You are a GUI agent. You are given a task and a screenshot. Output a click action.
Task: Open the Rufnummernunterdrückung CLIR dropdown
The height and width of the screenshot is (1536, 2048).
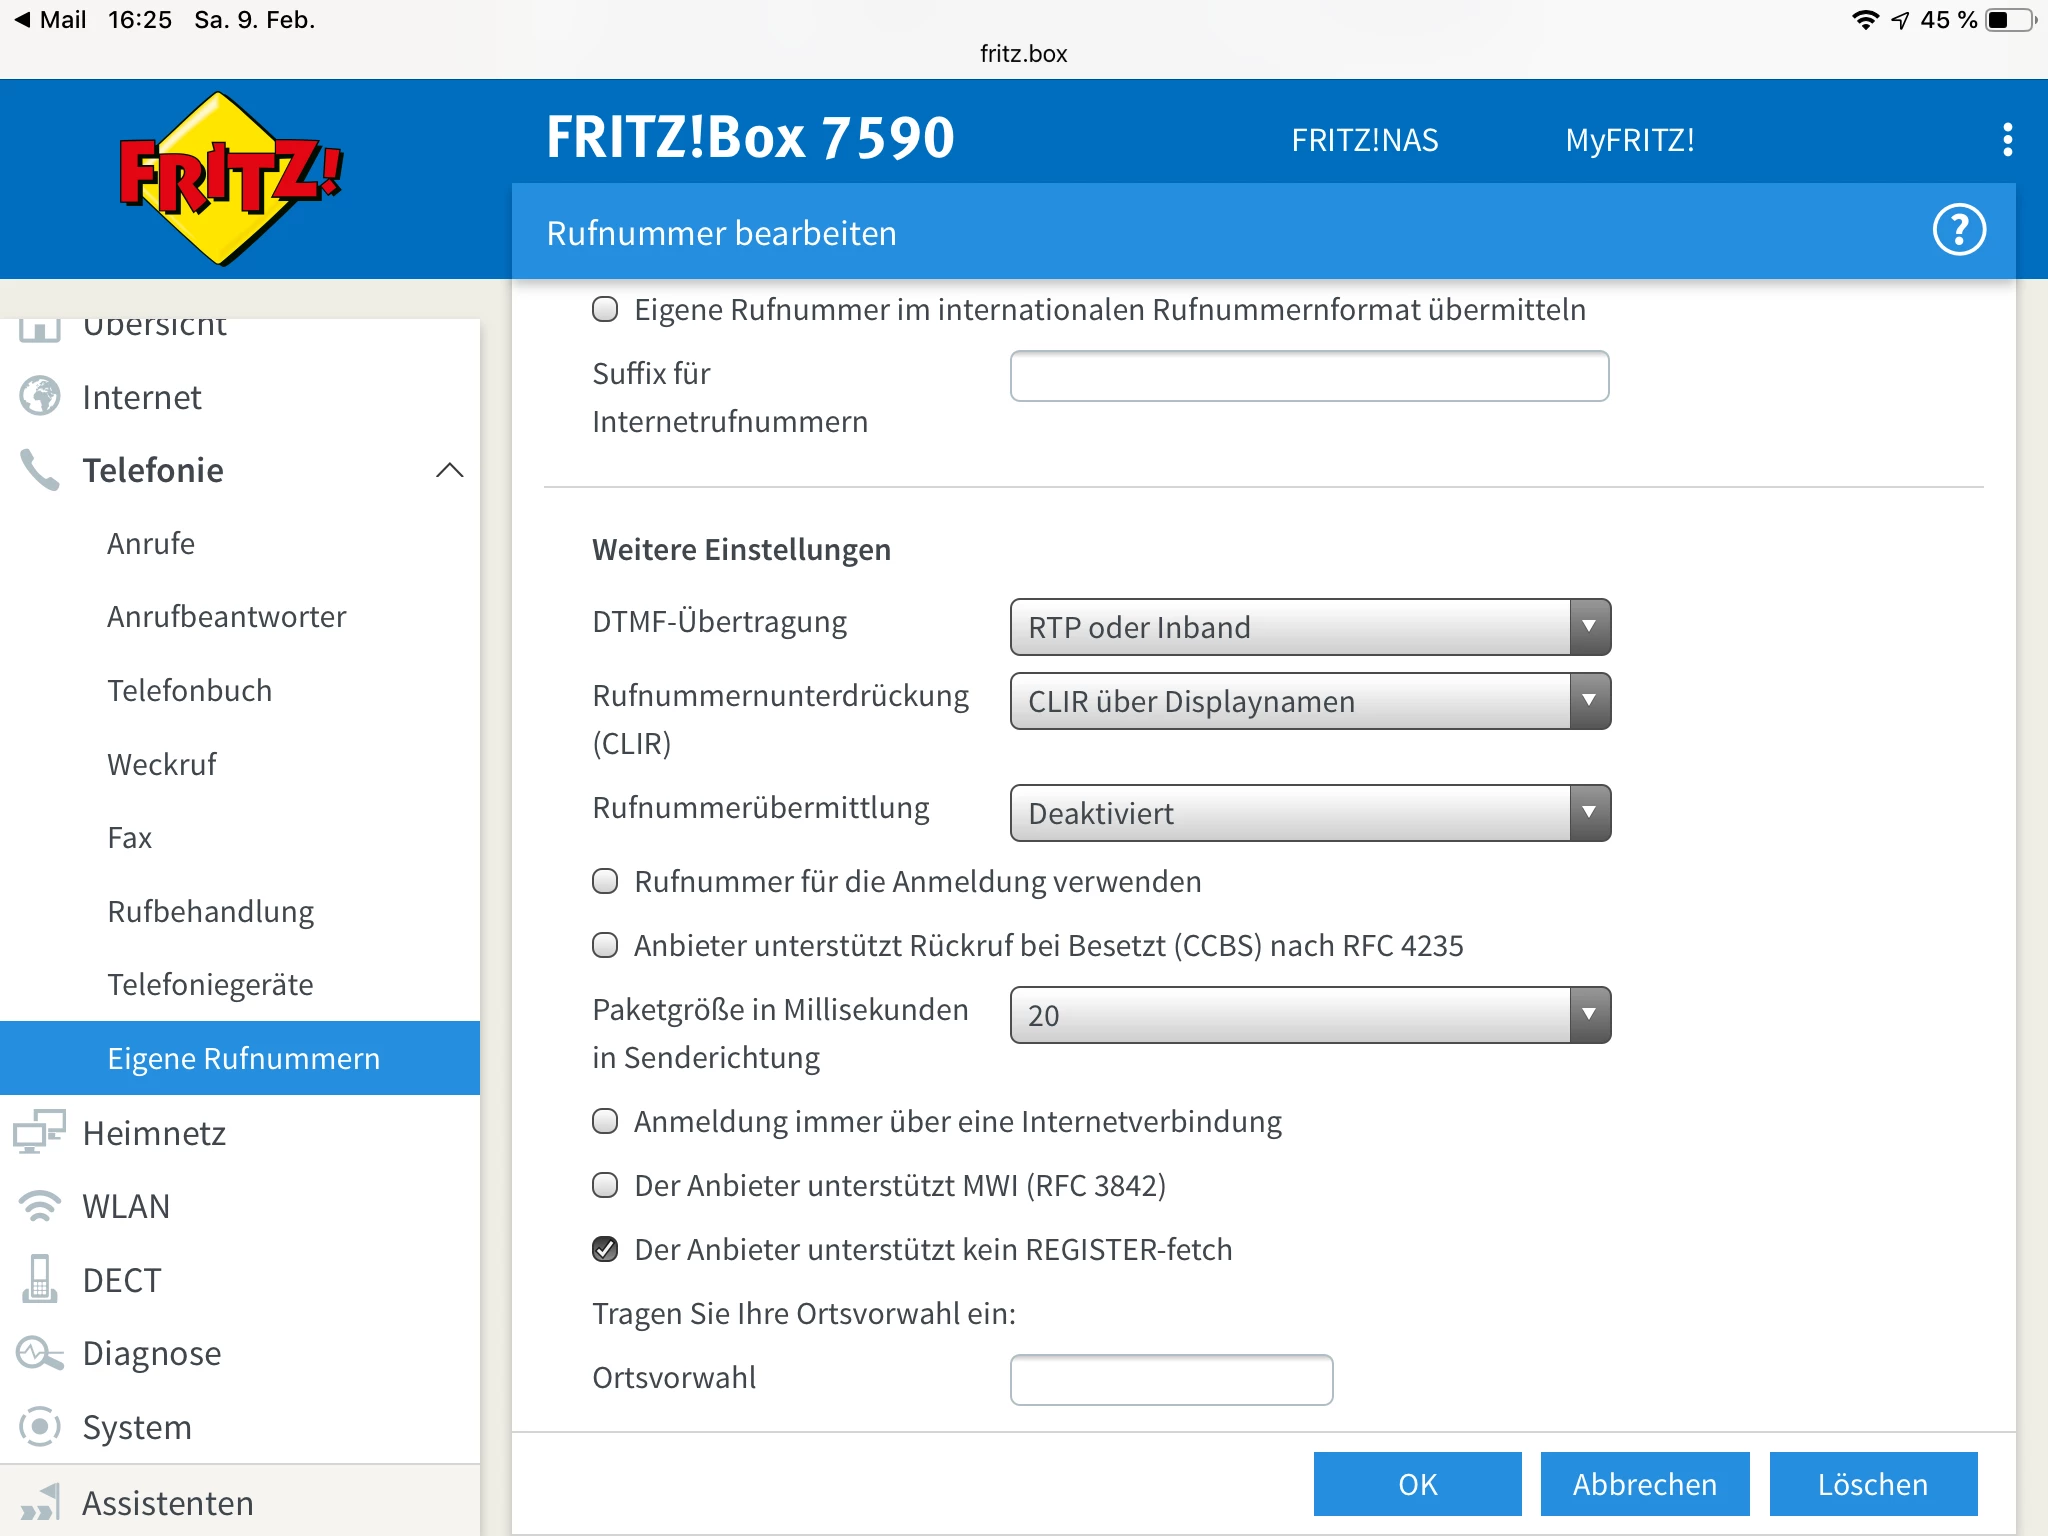click(1310, 701)
